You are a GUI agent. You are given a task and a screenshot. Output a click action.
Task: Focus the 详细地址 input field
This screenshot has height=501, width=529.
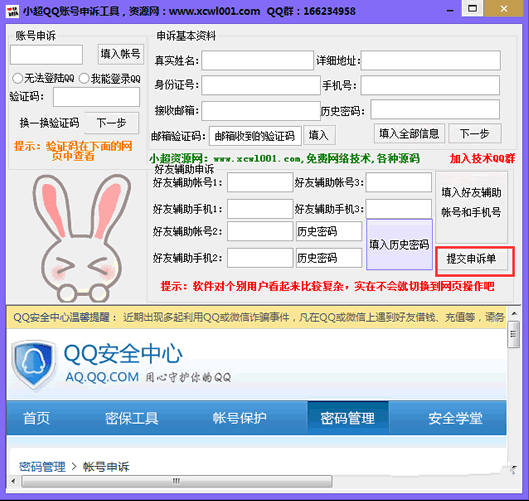click(430, 60)
